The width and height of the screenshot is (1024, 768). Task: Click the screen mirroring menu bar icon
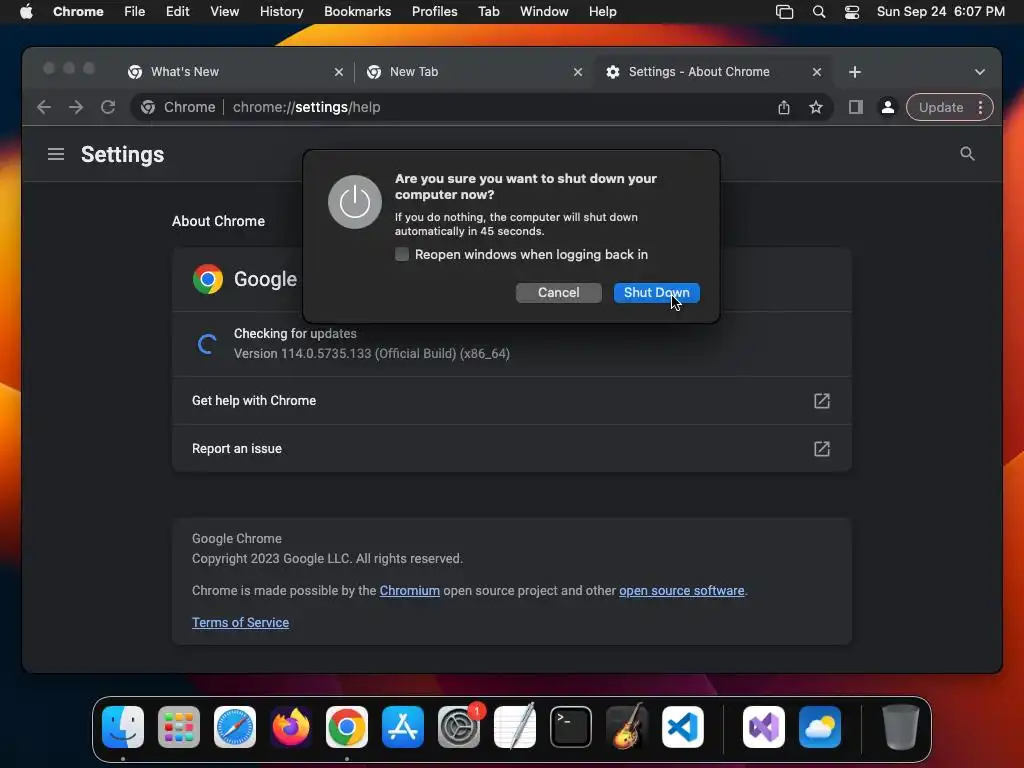click(784, 12)
